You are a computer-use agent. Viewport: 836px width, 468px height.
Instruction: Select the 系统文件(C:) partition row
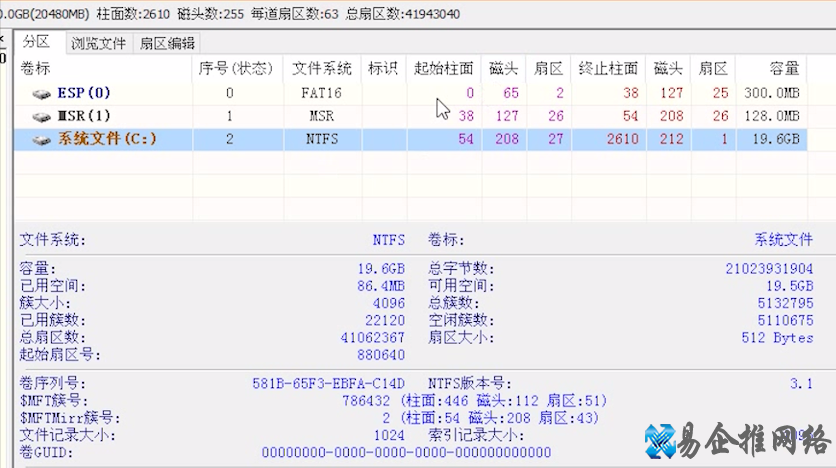tap(410, 139)
